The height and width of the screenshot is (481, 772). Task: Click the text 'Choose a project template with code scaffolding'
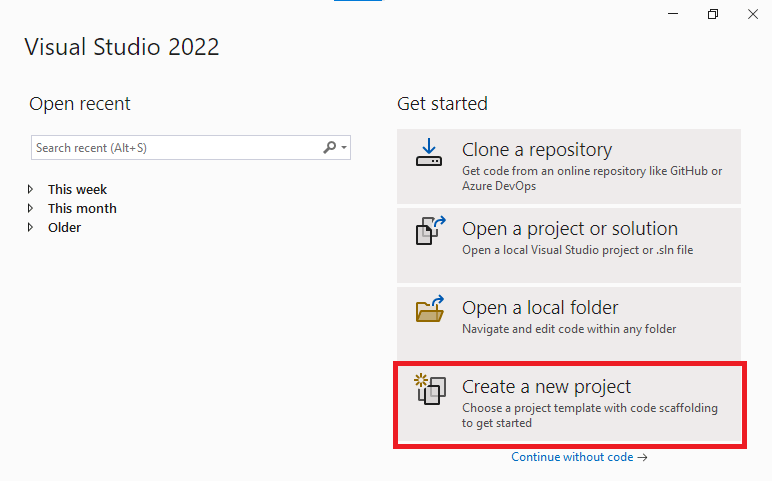coord(589,408)
